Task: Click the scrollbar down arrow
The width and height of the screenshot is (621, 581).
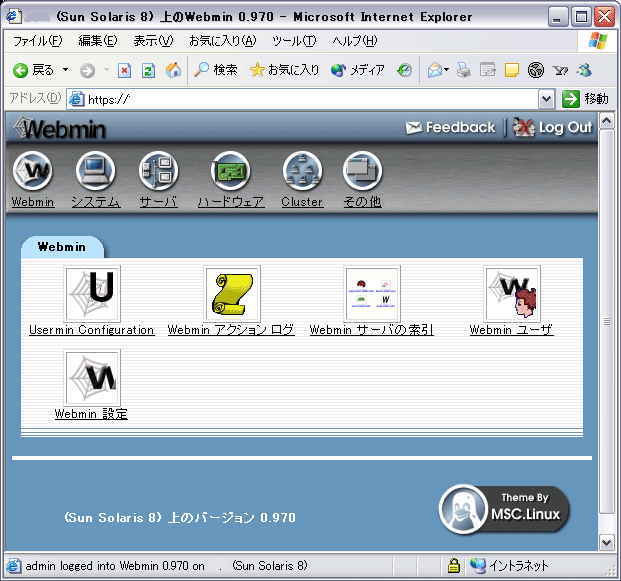Action: pos(606,543)
